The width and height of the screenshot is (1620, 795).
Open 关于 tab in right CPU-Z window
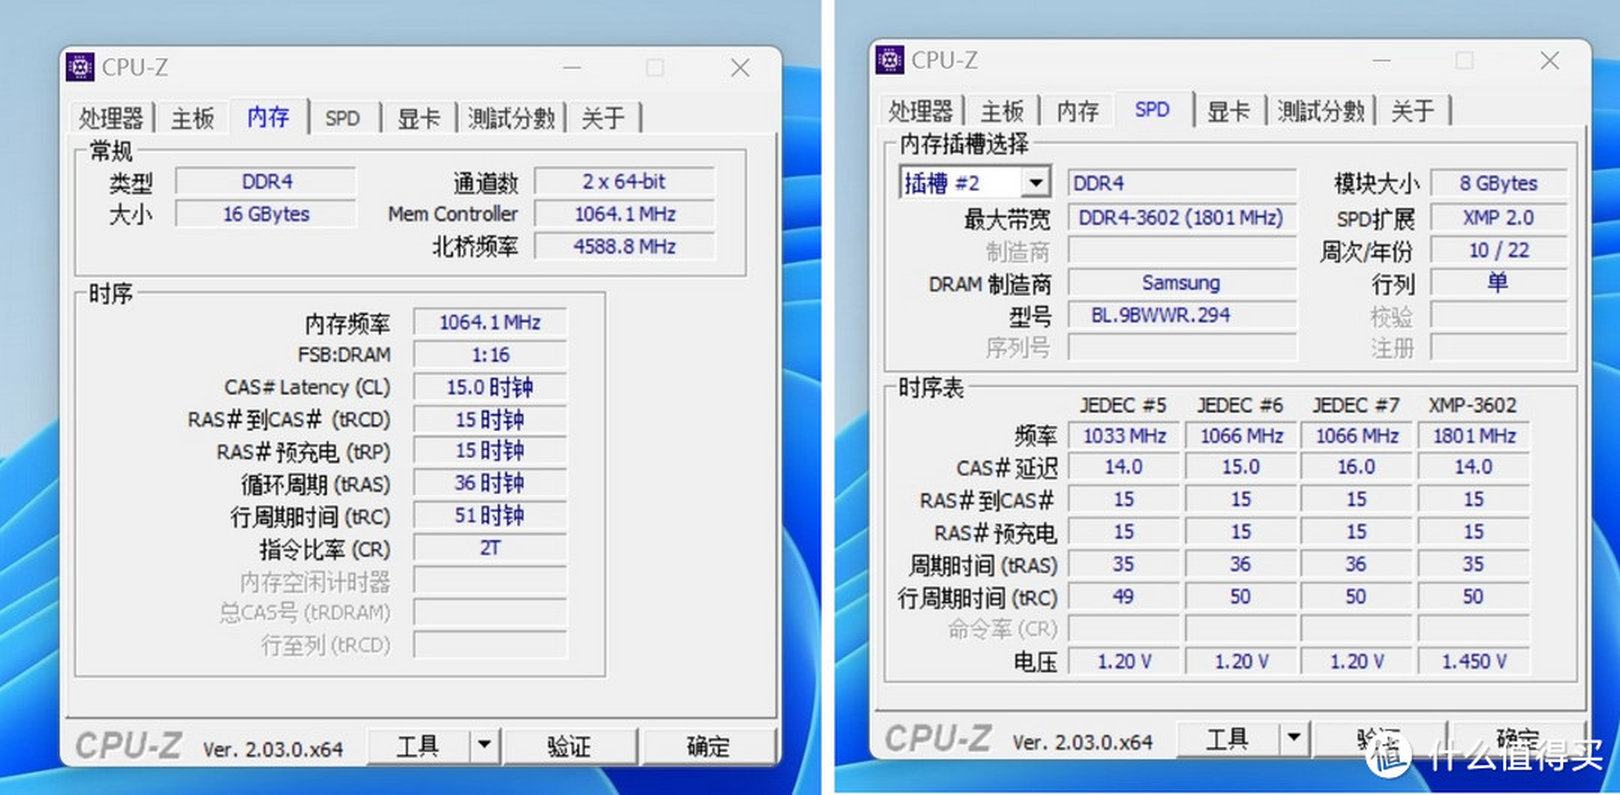tap(1412, 110)
